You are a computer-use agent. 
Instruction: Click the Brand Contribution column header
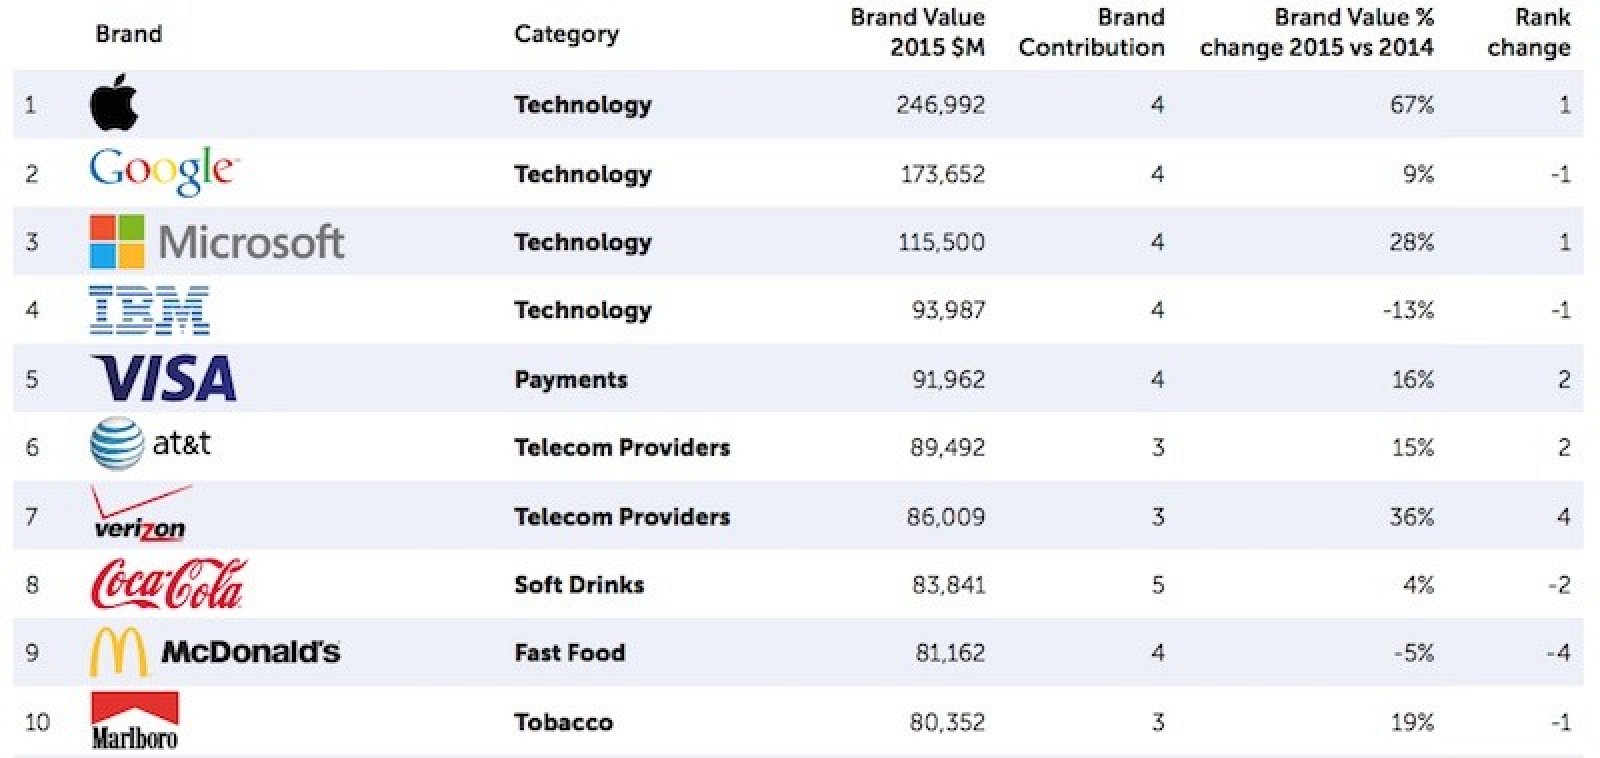coord(1091,32)
